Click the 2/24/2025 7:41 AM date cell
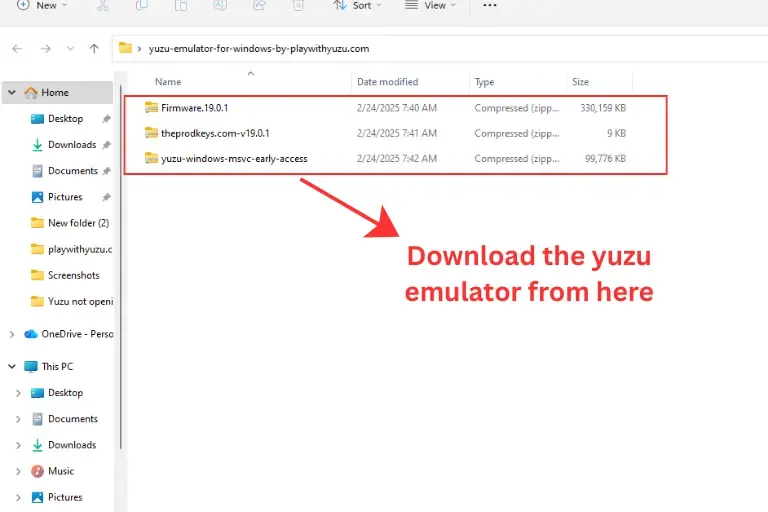Viewport: 768px width, 512px height. pyautogui.click(x=397, y=133)
